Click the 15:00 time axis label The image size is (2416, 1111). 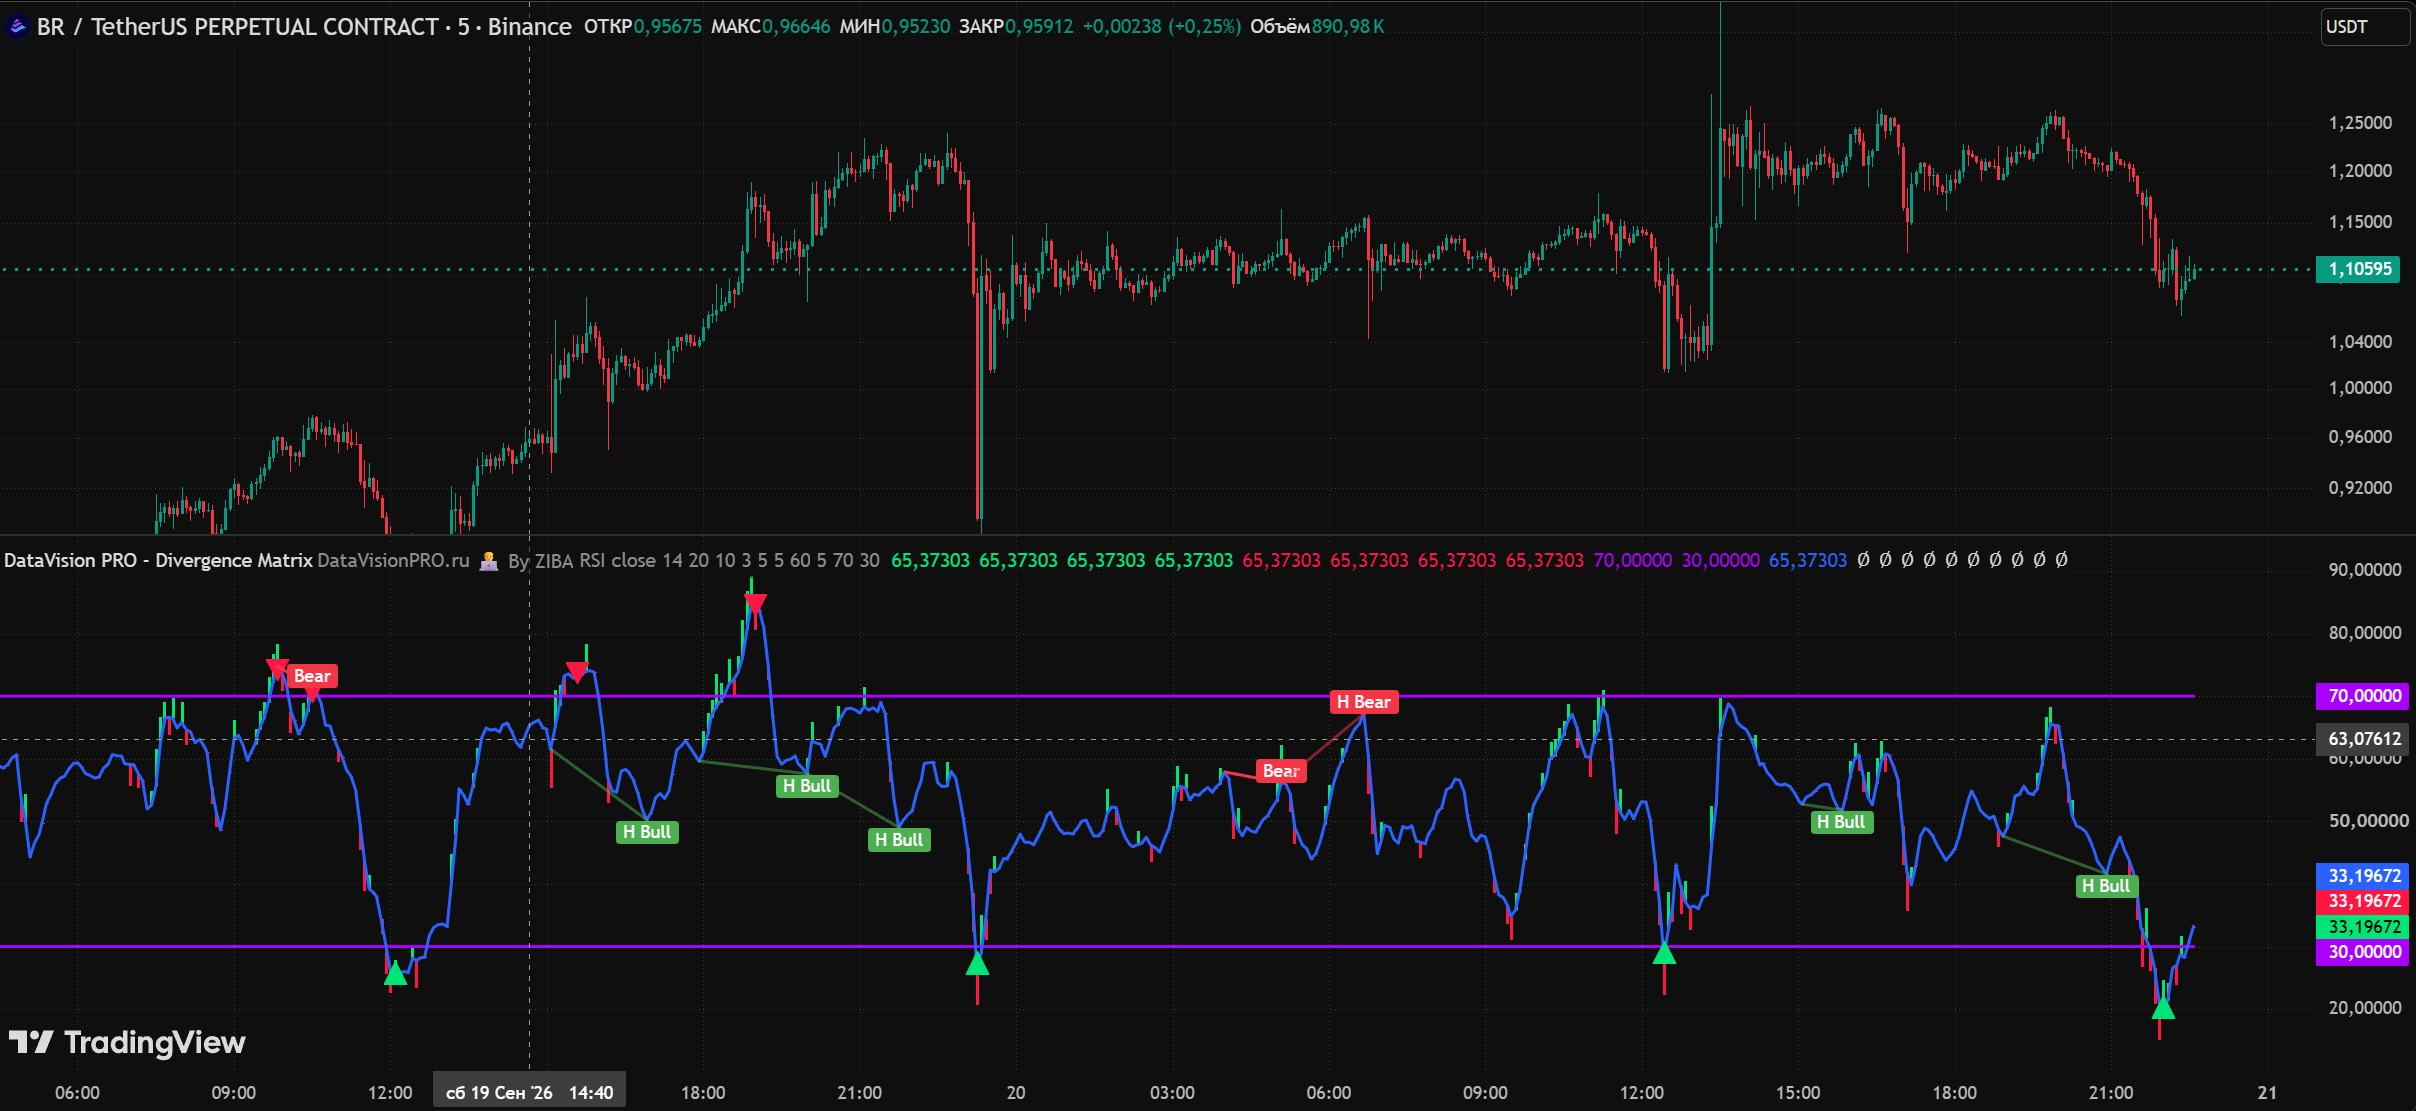[x=1798, y=1092]
